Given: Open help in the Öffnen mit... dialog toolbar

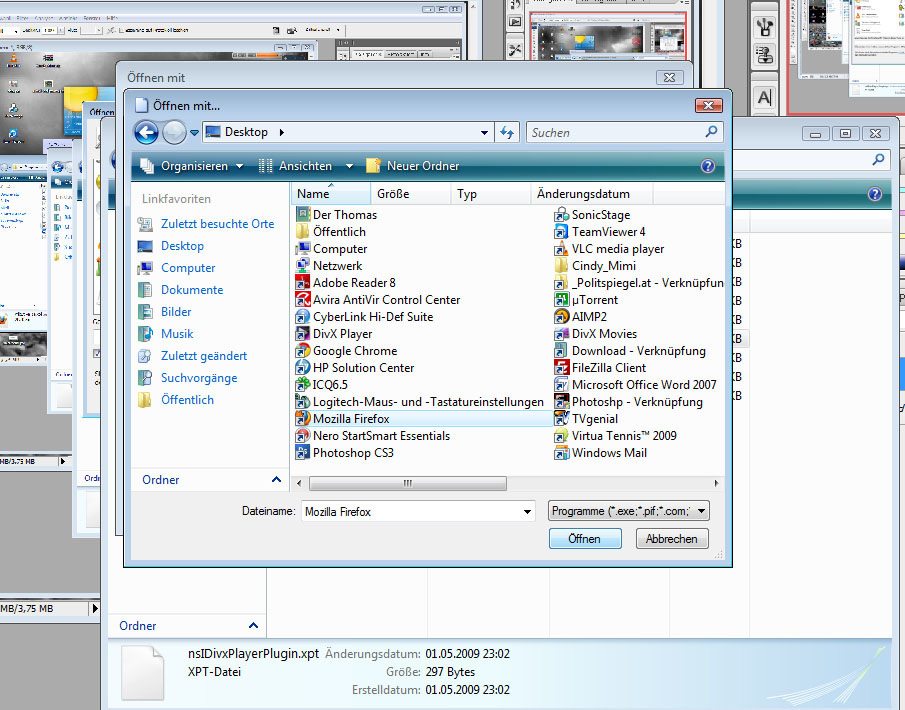Looking at the screenshot, I should tap(708, 166).
